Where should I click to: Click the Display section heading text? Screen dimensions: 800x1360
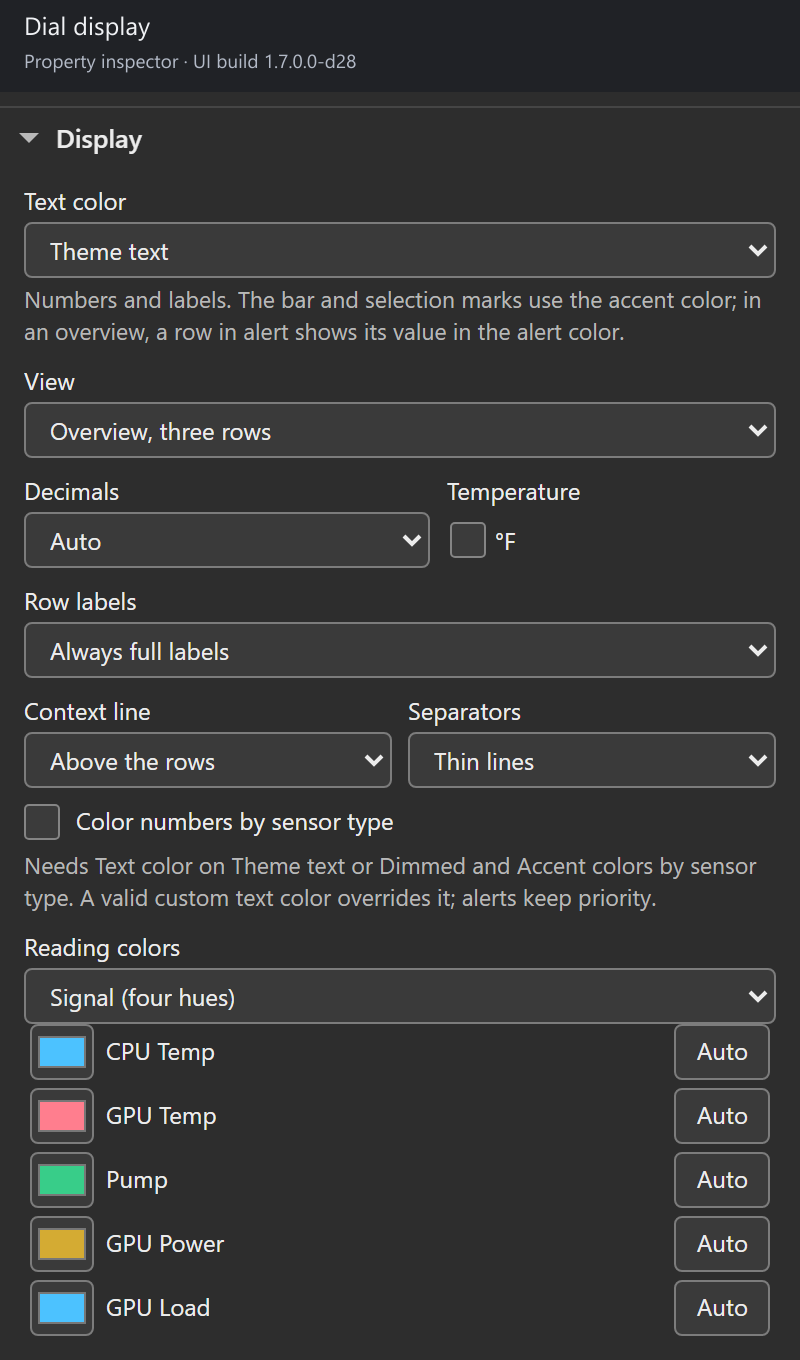point(99,139)
